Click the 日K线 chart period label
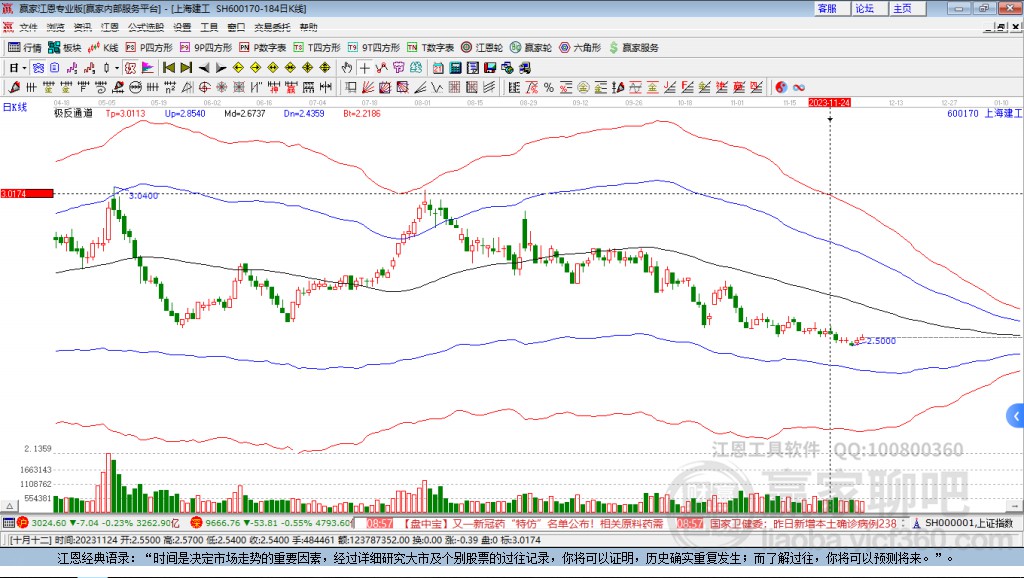The image size is (1024, 578). coord(15,106)
